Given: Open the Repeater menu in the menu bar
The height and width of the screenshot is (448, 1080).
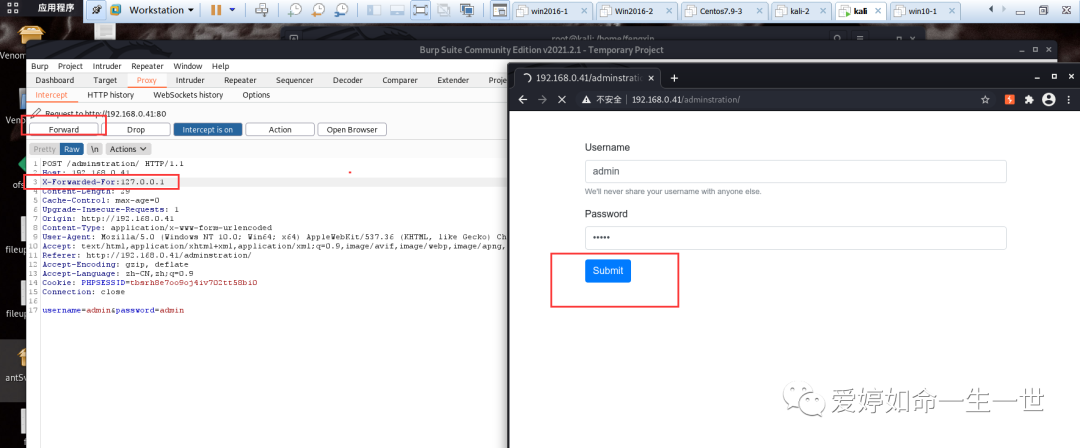Looking at the screenshot, I should pyautogui.click(x=147, y=66).
